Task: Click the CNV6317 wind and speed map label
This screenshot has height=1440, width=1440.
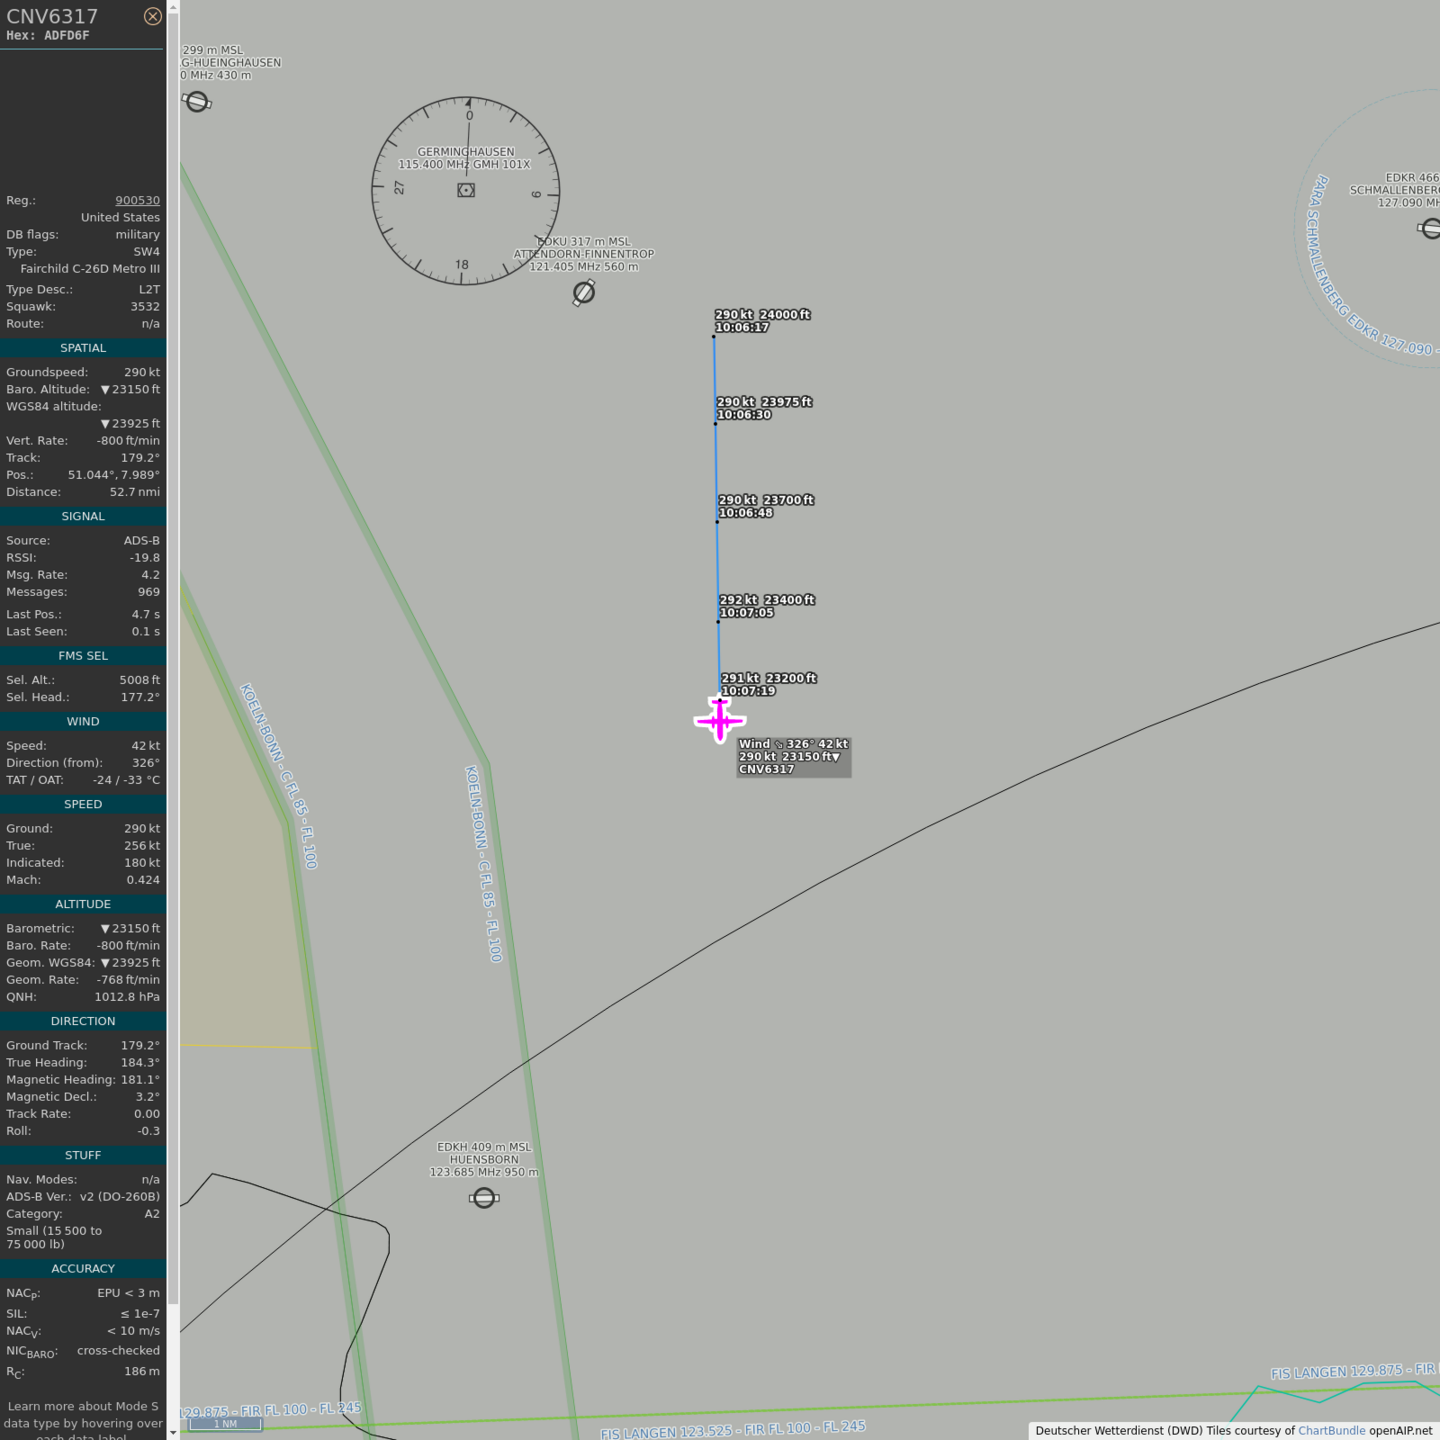Action: tap(793, 757)
